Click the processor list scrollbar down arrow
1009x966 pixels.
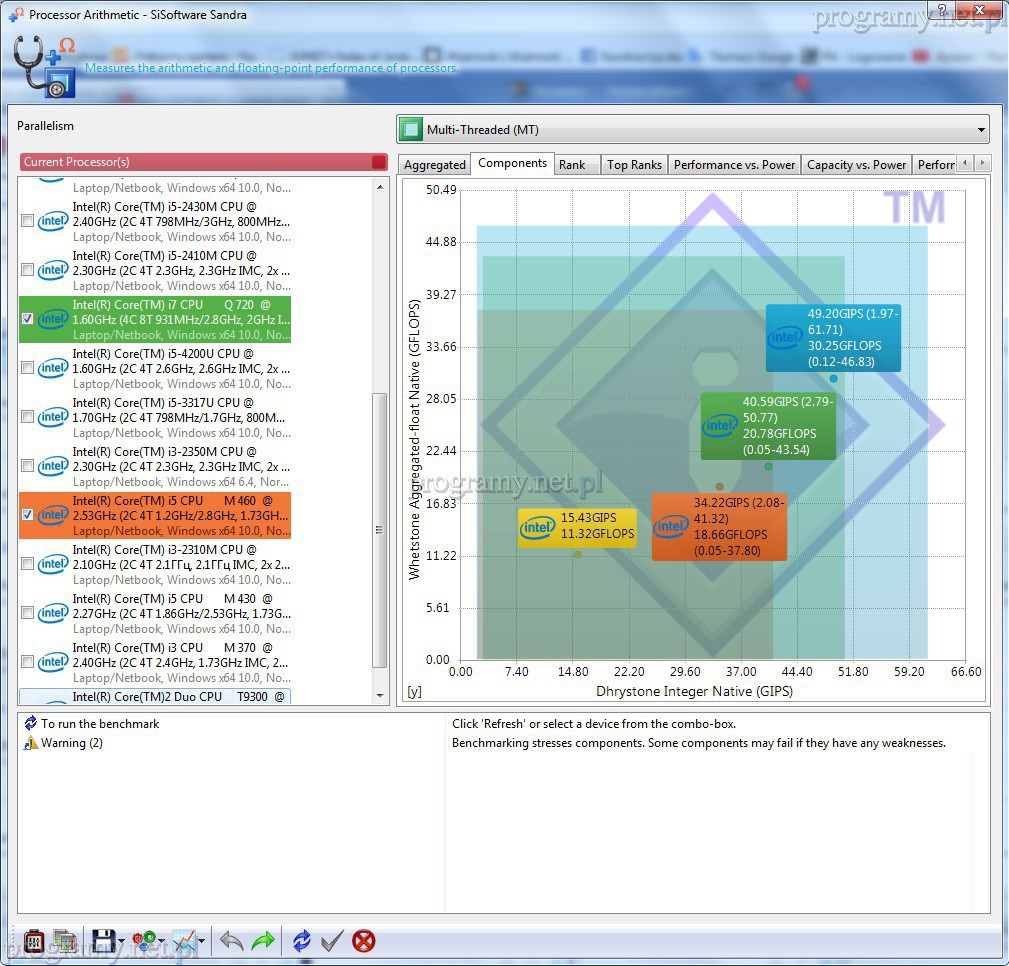click(380, 696)
